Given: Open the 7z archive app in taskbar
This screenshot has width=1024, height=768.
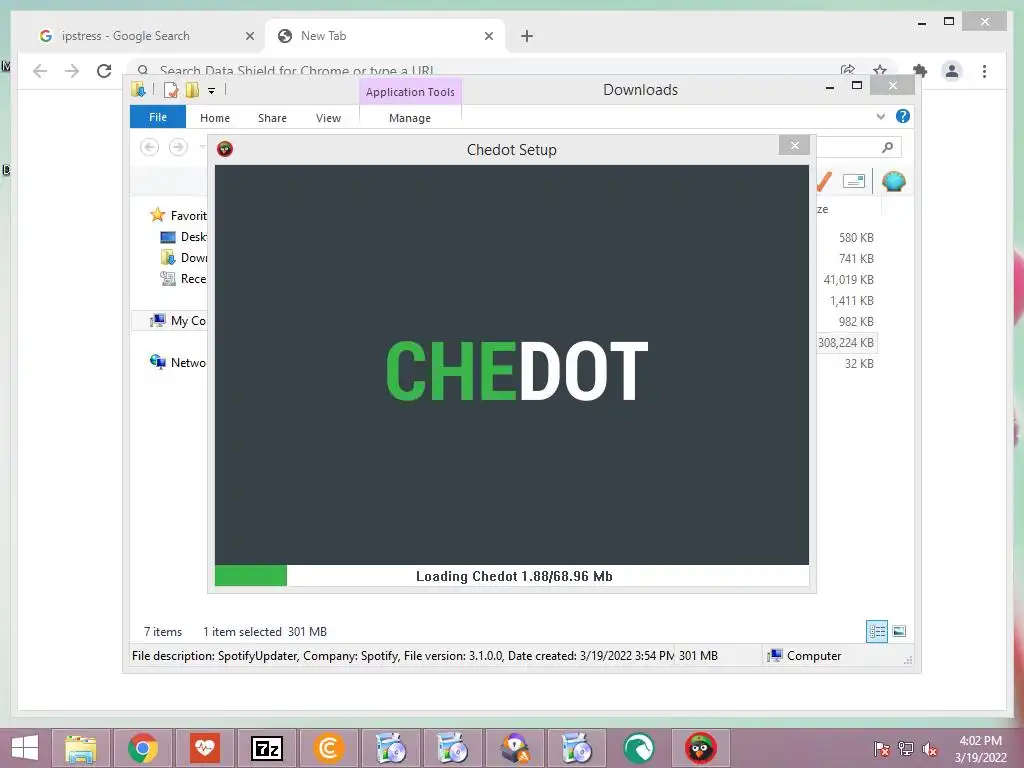Looking at the screenshot, I should pyautogui.click(x=266, y=748).
